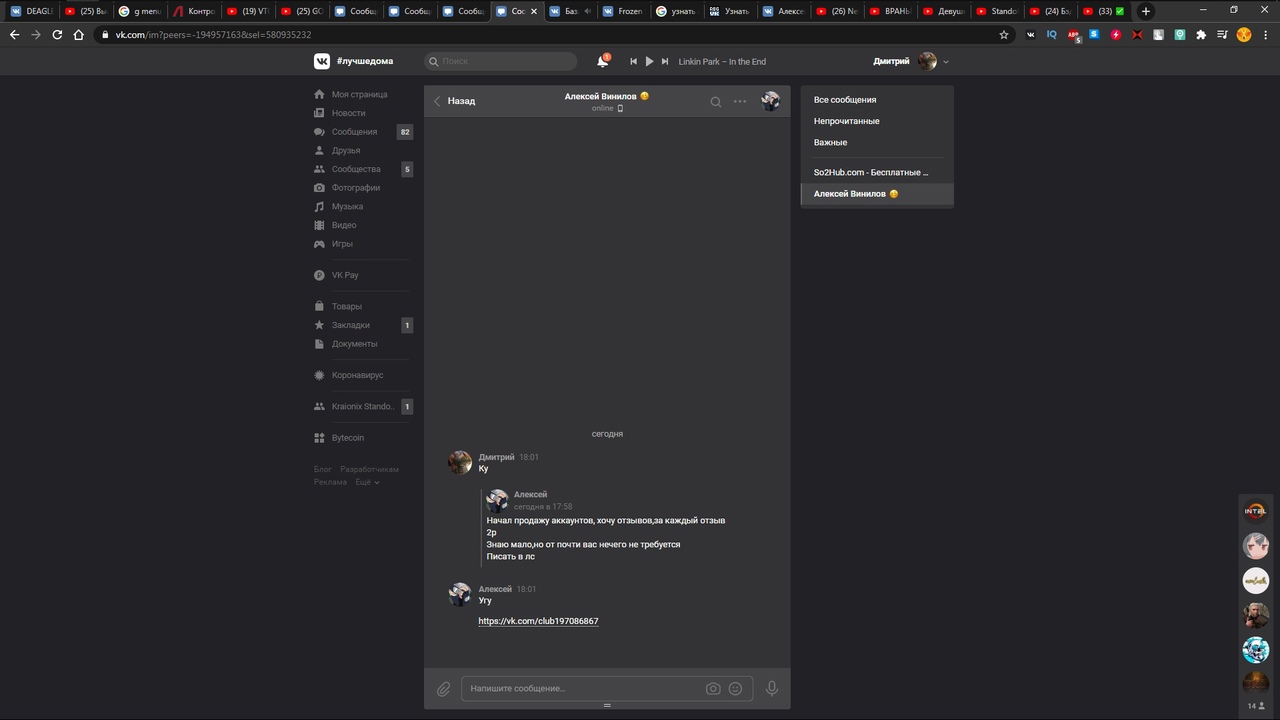Click the message input field
The image size is (1280, 720).
(x=580, y=689)
